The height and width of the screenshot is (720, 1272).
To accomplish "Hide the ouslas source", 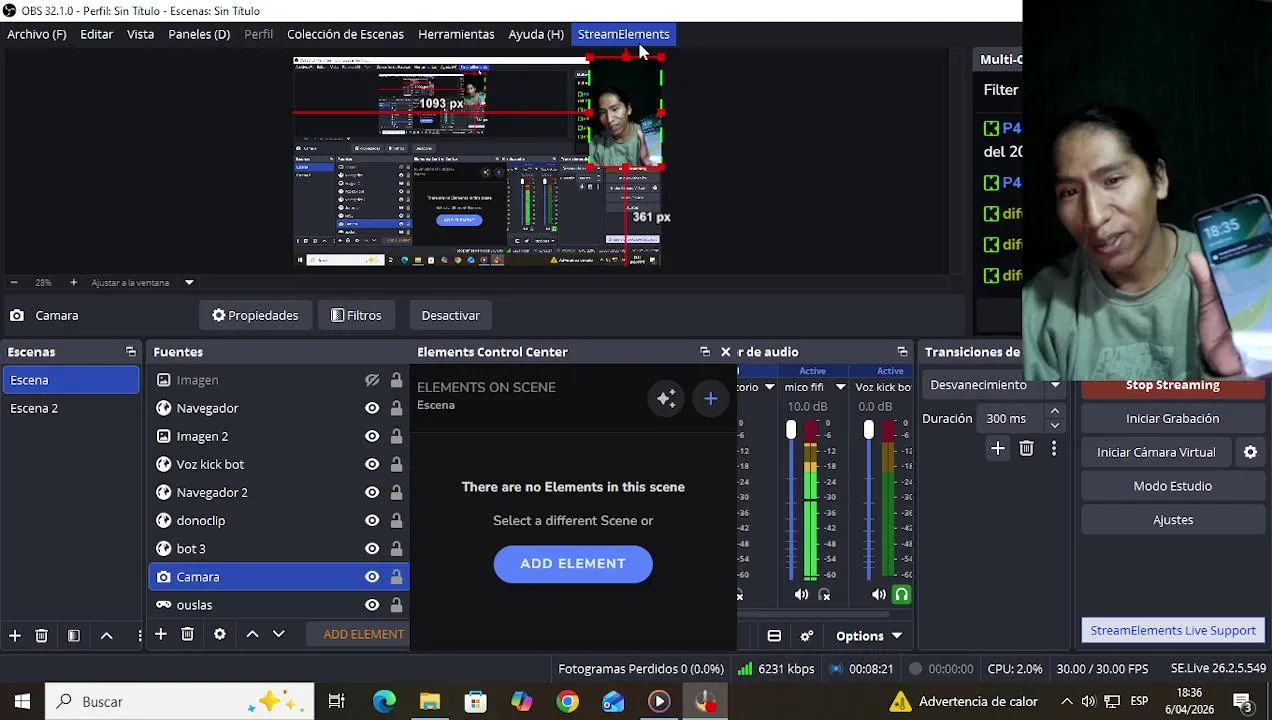I will 372,605.
